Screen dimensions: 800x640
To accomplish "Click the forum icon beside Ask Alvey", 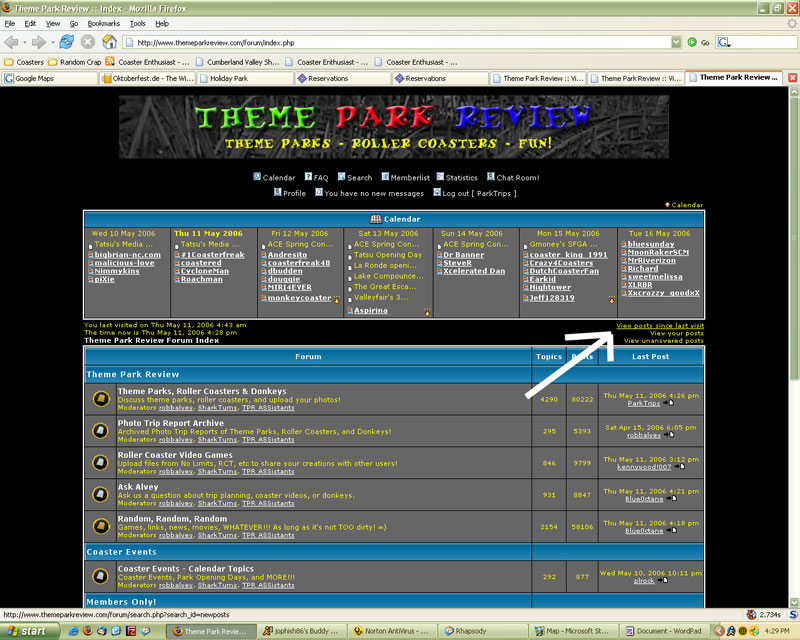I will click(101, 494).
